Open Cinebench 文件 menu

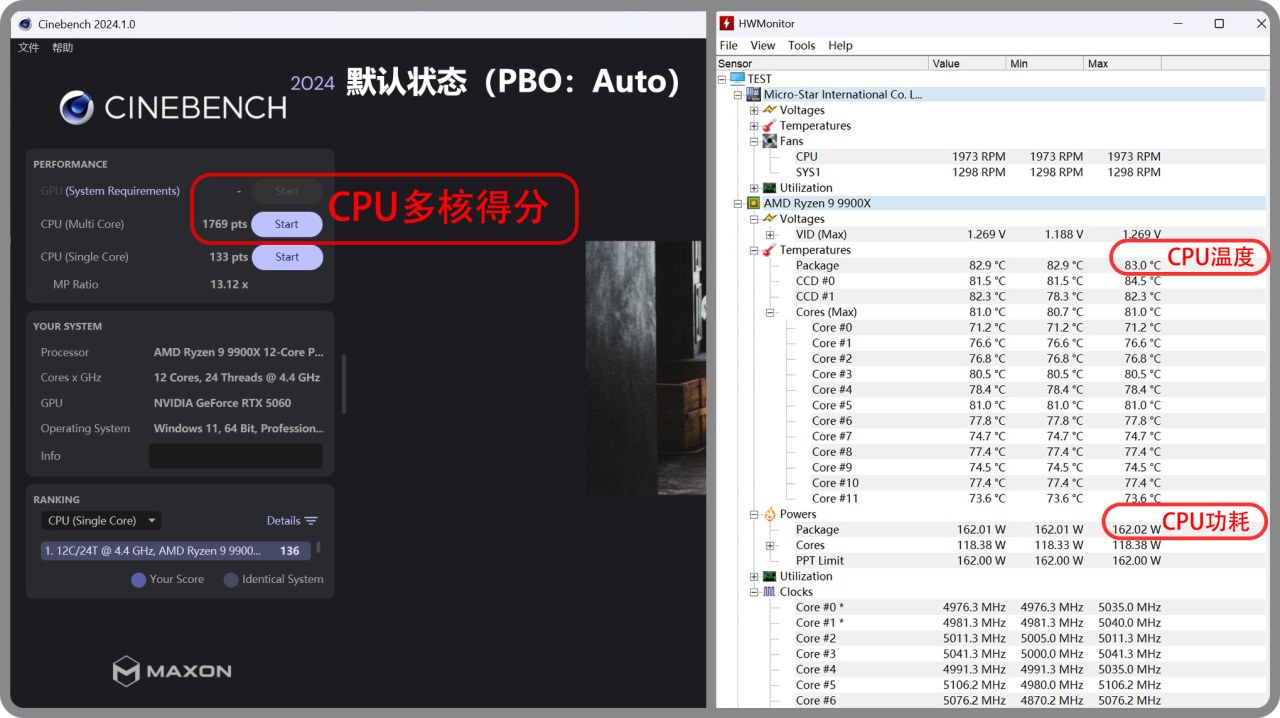click(29, 48)
